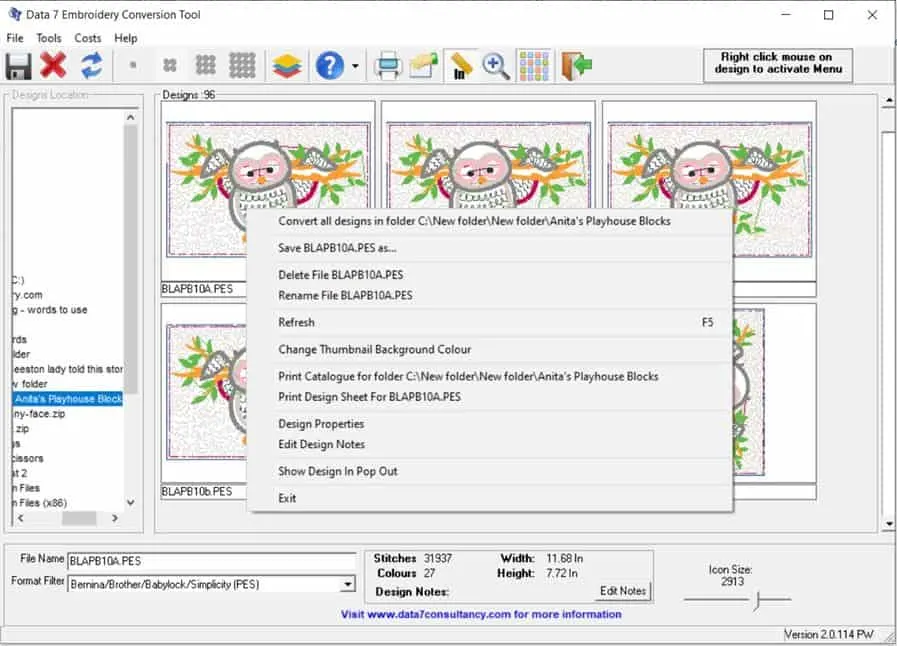This screenshot has width=897, height=646.
Task: Select the 'C:)' drive entry
Action: (18, 280)
